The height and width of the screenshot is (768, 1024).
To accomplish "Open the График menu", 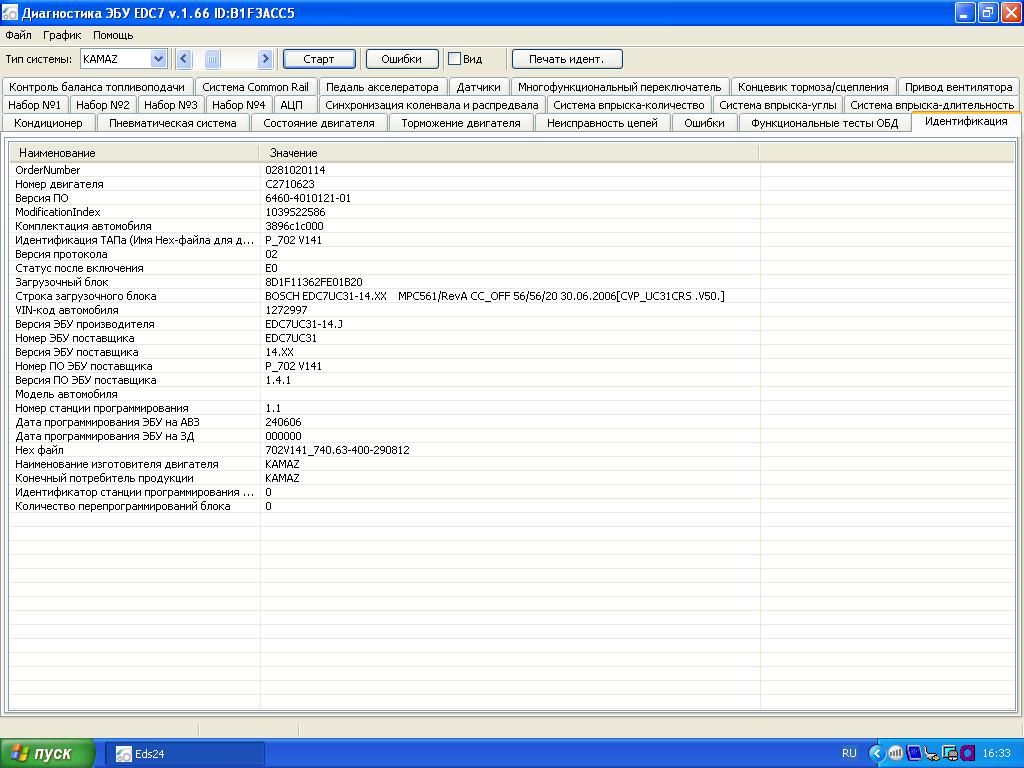I will [62, 35].
